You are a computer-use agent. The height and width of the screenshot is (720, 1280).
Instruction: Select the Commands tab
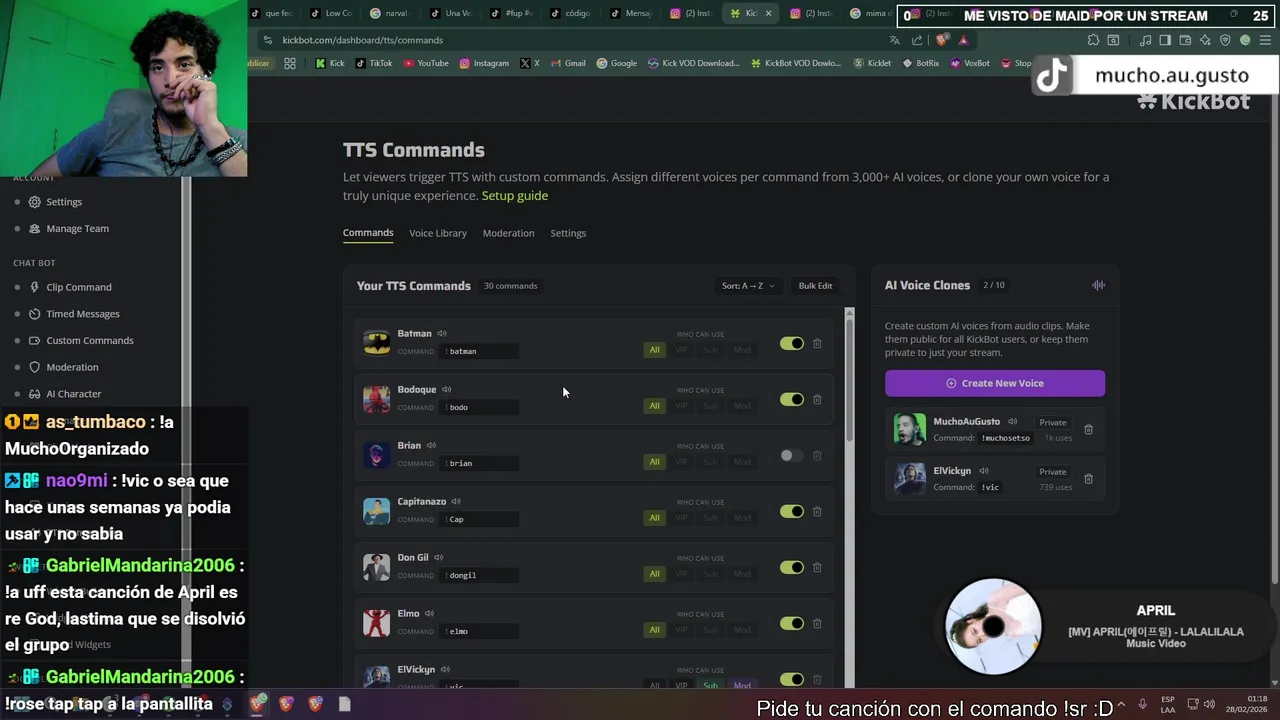368,233
